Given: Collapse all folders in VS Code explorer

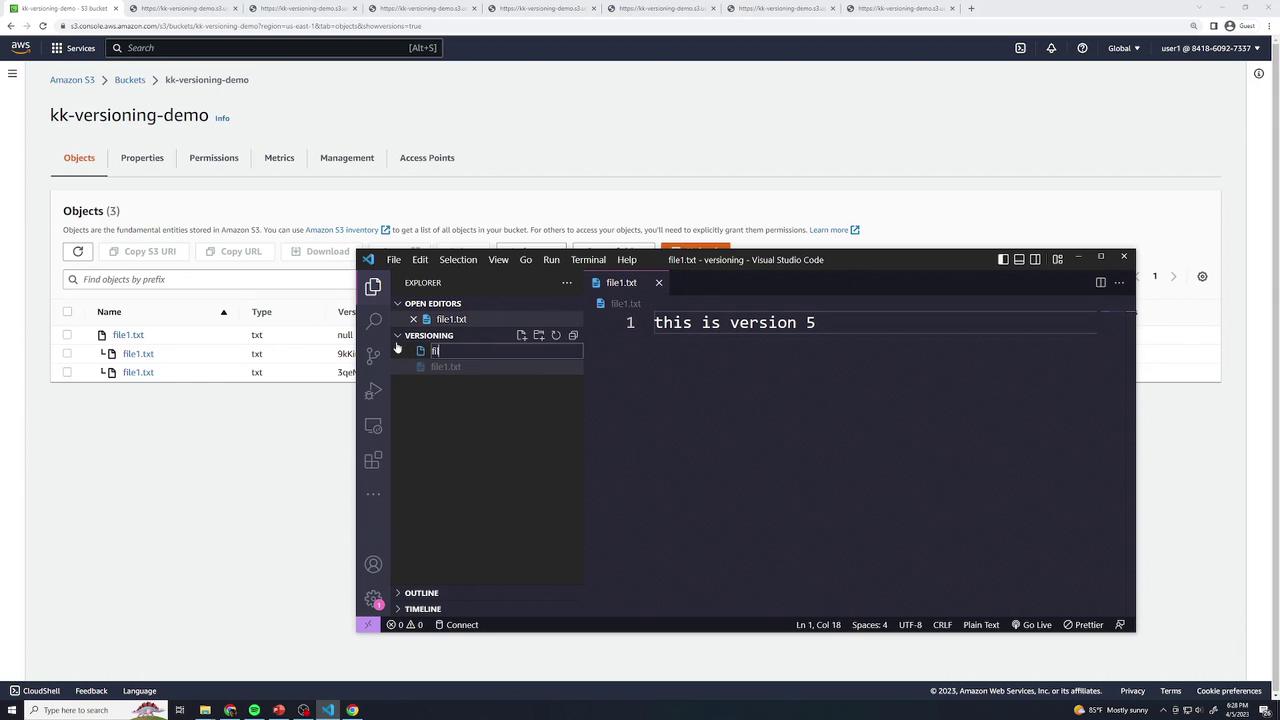Looking at the screenshot, I should pos(573,335).
